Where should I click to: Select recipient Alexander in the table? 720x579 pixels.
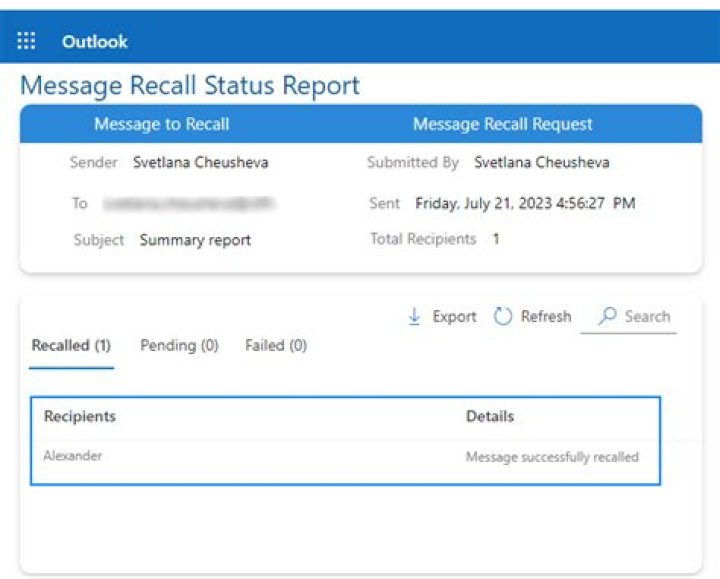tap(73, 456)
